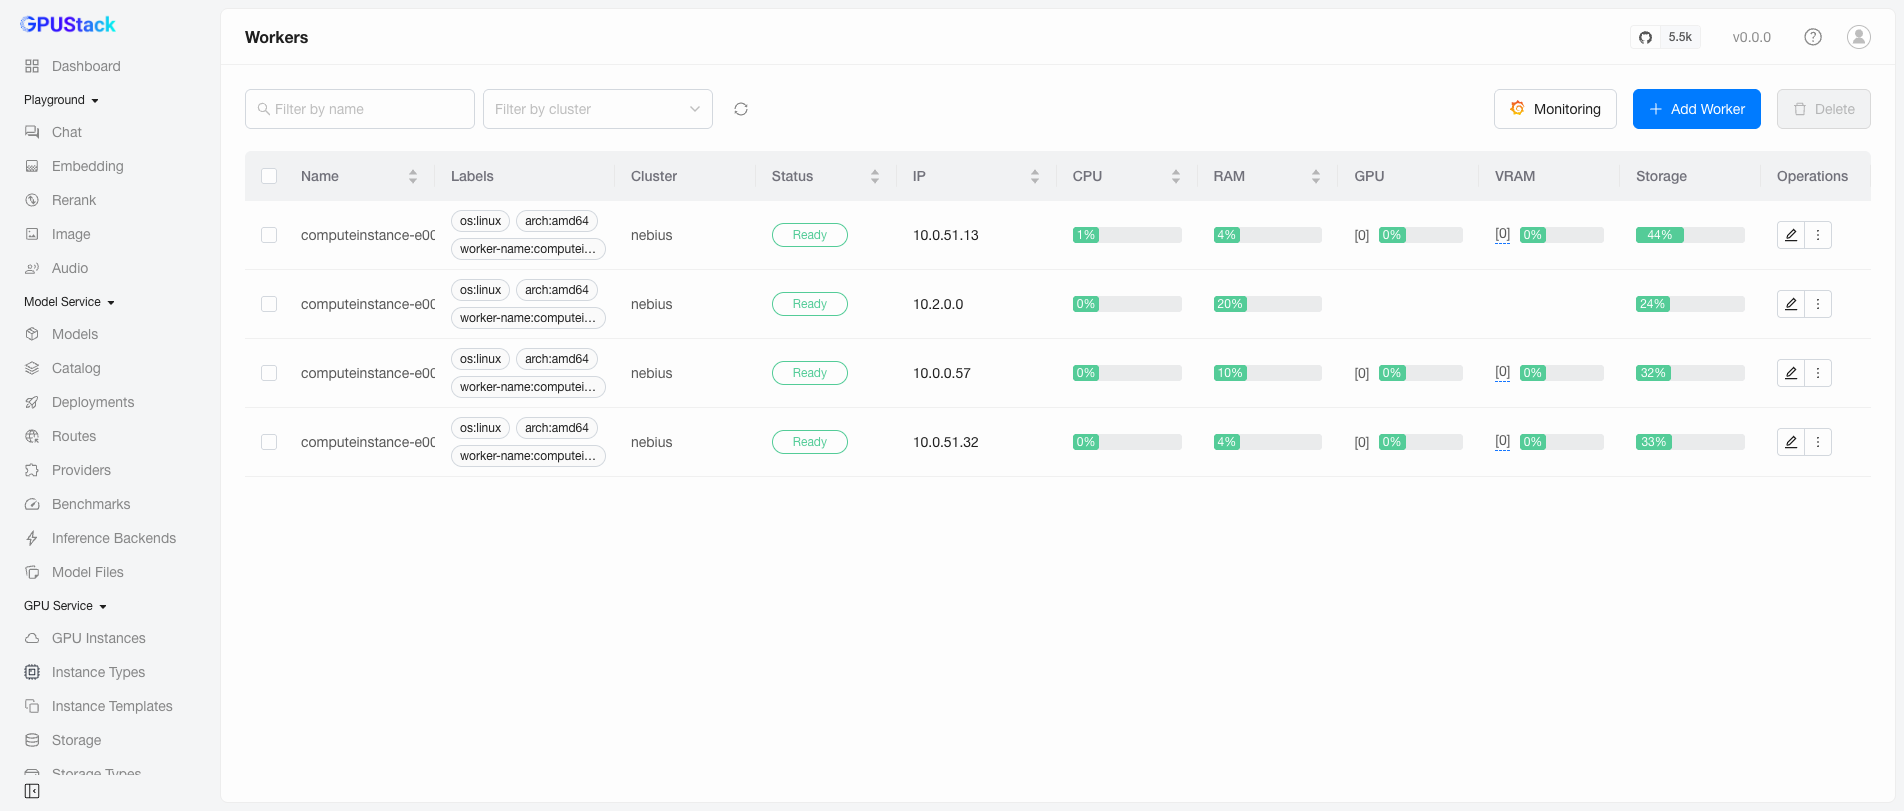Open more actions for worker 10.0.51.32
This screenshot has height=811, width=1904.
click(x=1818, y=442)
